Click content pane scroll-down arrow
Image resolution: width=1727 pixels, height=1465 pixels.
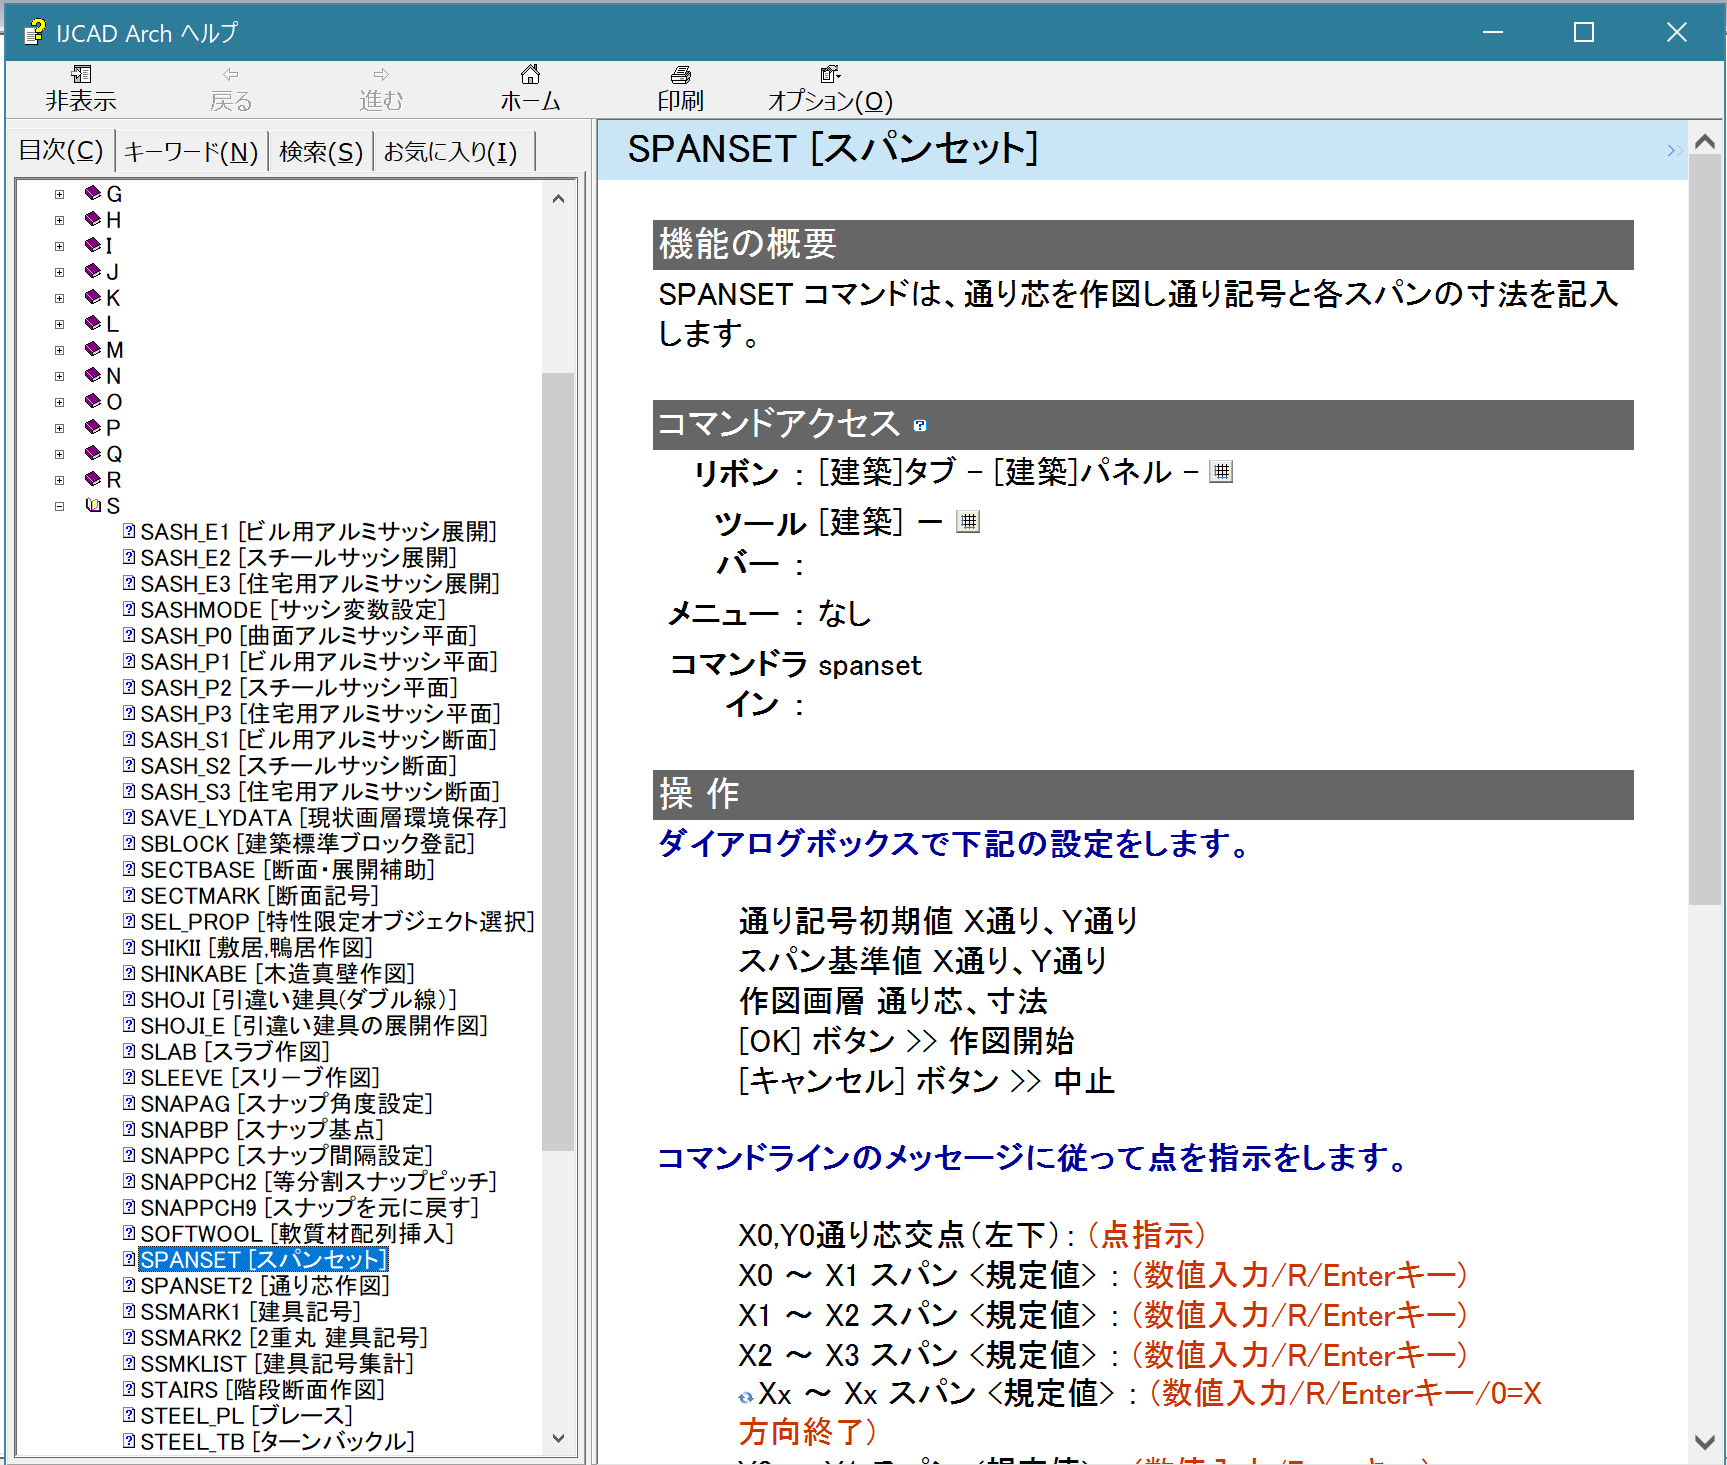click(x=1705, y=1442)
